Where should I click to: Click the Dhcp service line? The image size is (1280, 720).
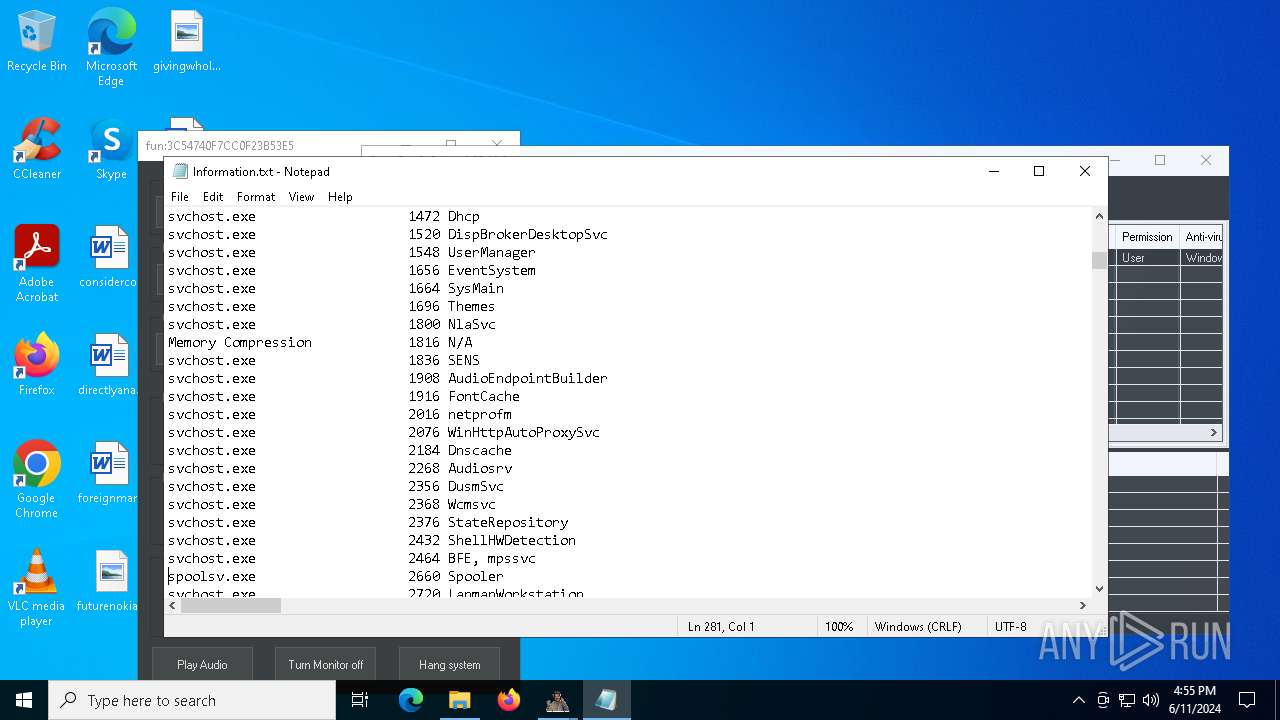click(324, 216)
